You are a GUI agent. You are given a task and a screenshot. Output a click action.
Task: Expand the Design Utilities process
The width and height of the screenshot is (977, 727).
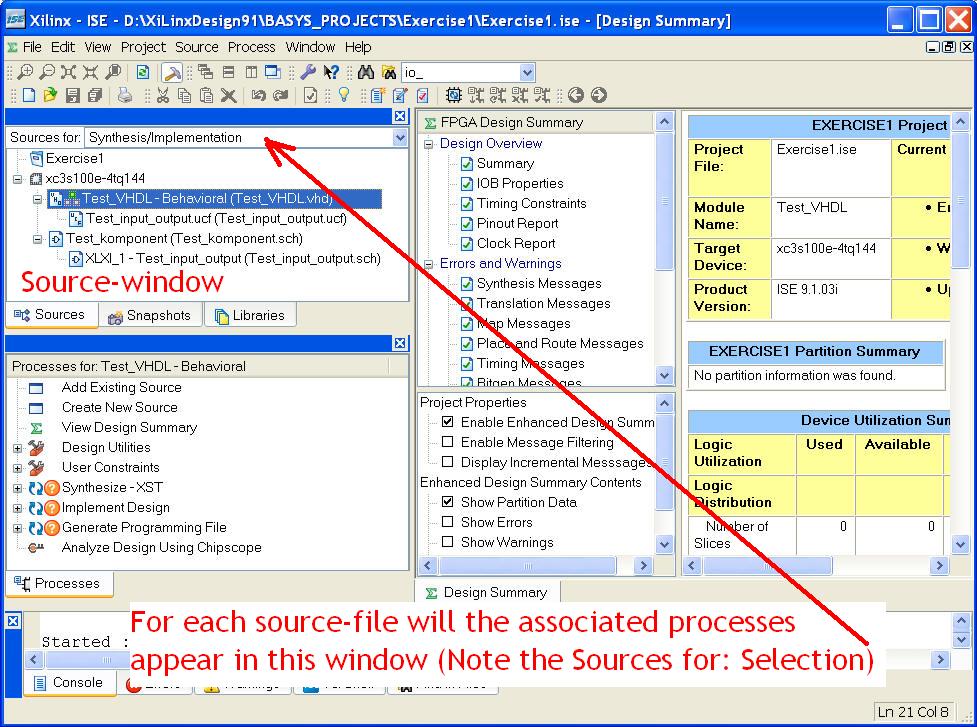[17, 448]
